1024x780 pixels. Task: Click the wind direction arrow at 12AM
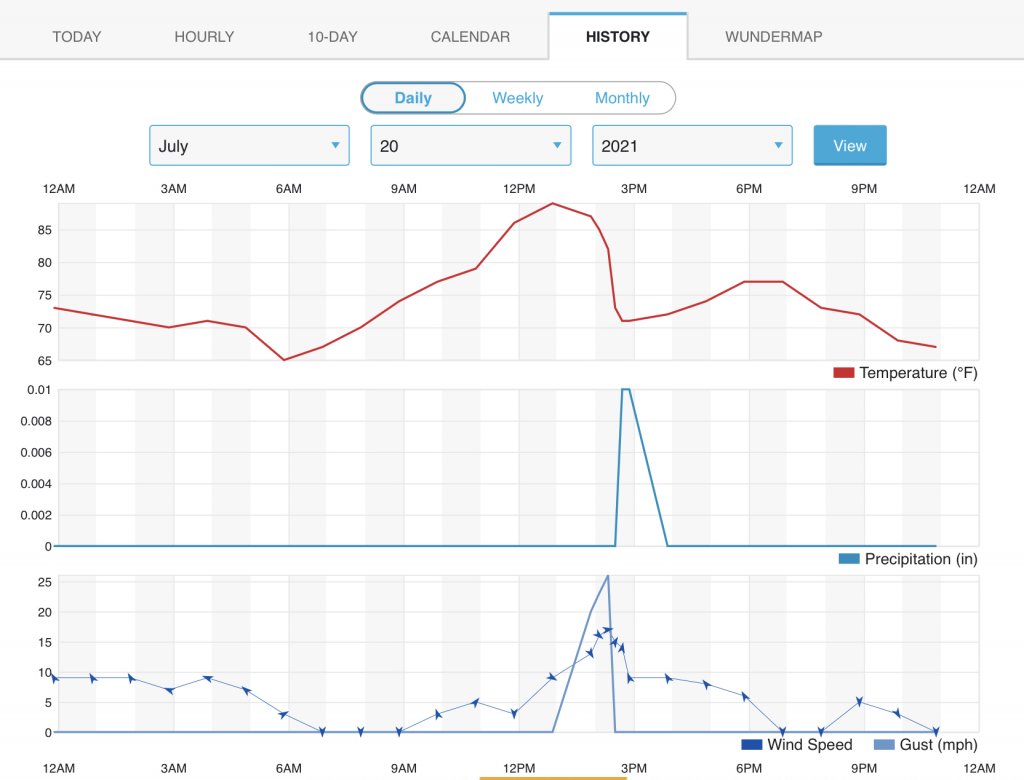55,678
